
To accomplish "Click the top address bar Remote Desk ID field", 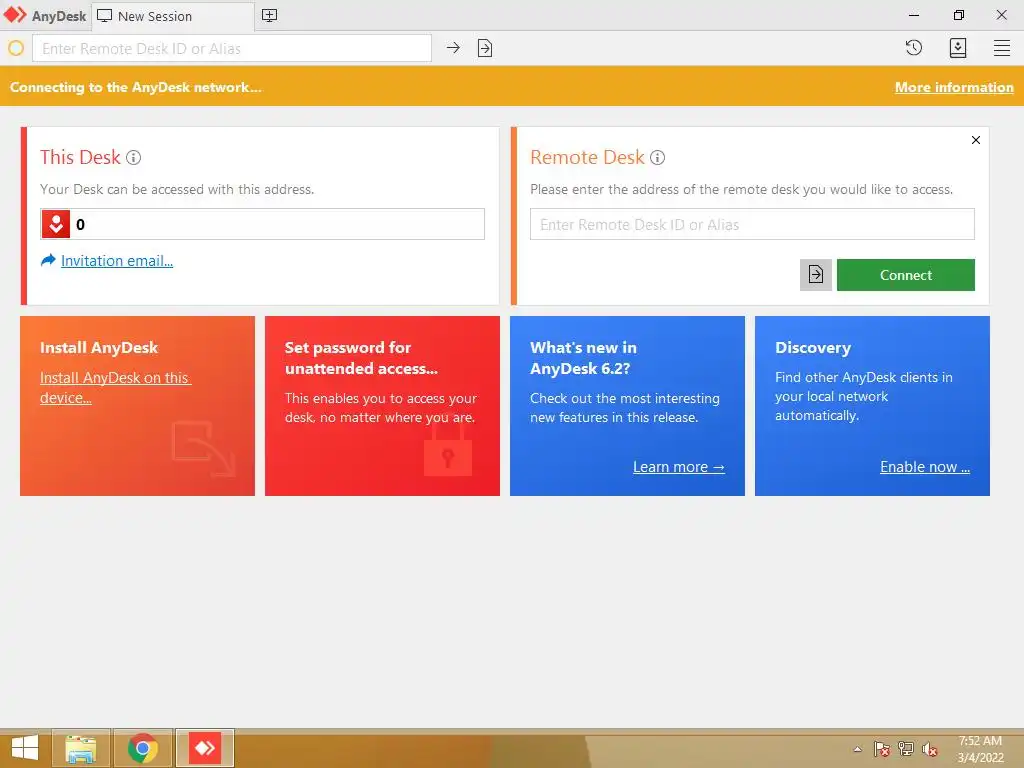I will [232, 48].
